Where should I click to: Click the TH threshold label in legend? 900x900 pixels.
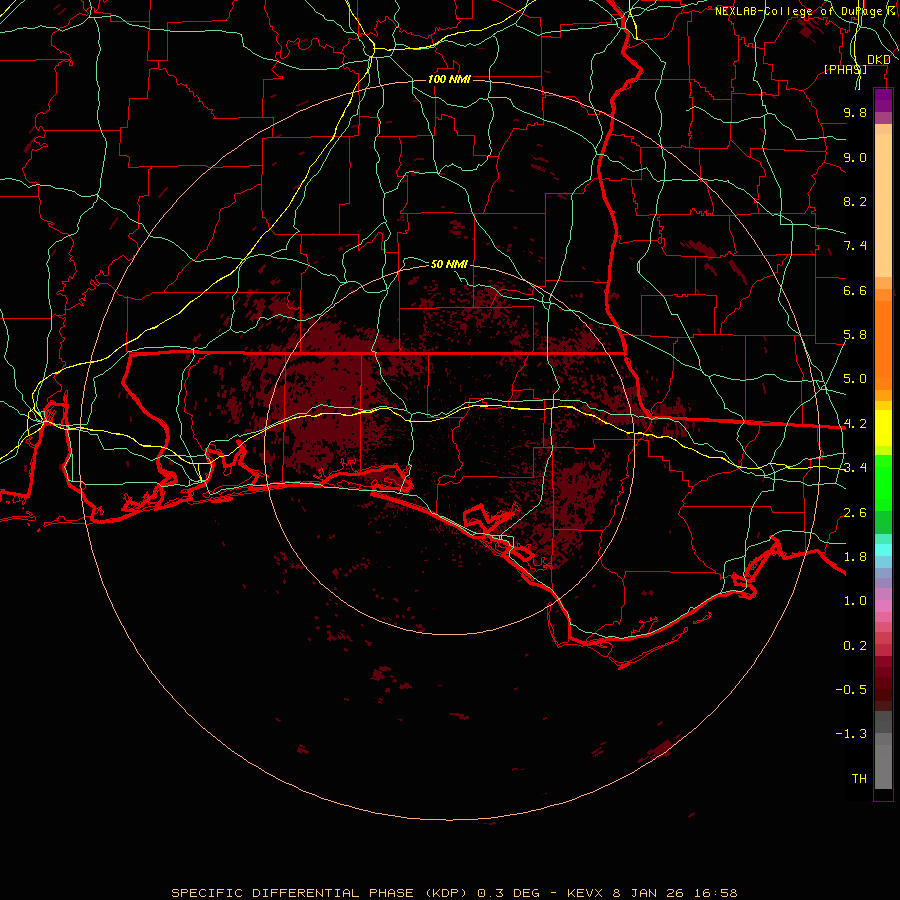(x=859, y=779)
